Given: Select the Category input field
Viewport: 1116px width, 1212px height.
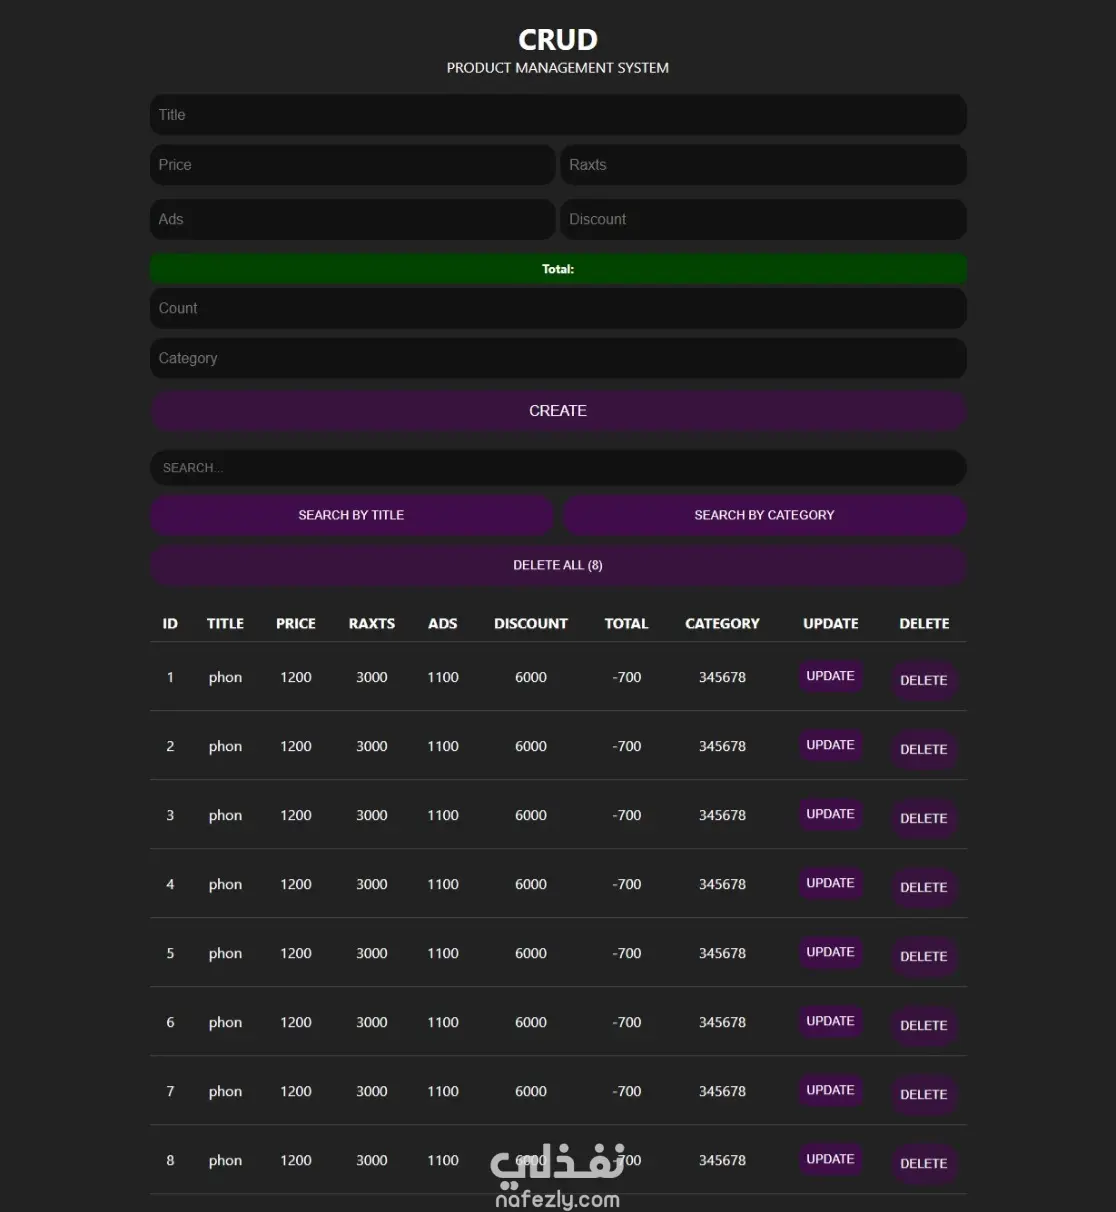Looking at the screenshot, I should tap(558, 358).
